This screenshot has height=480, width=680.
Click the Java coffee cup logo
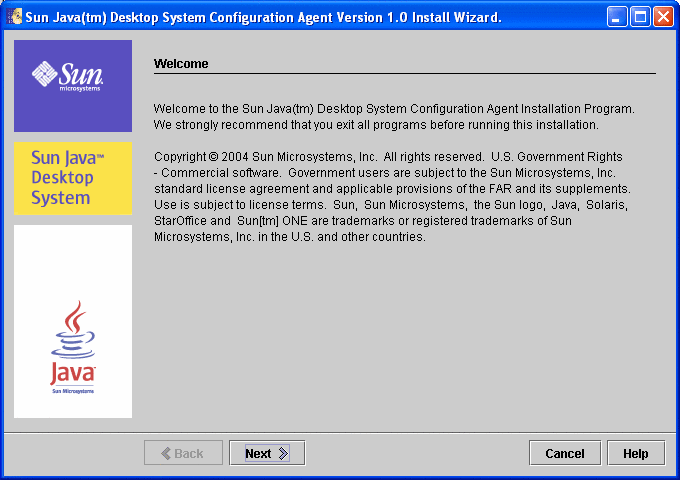tap(73, 347)
